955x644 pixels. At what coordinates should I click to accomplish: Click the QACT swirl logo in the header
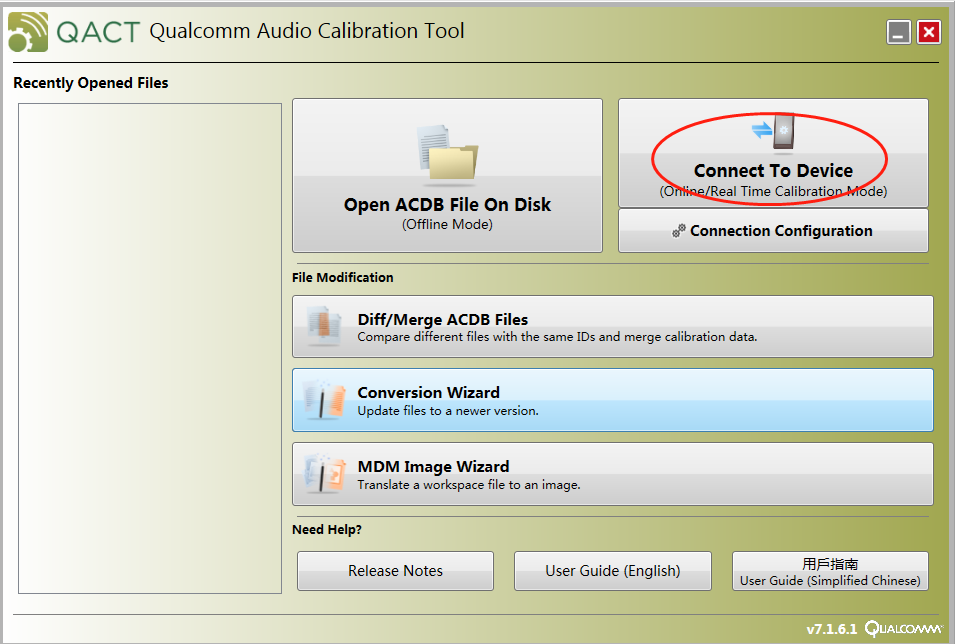(27, 29)
